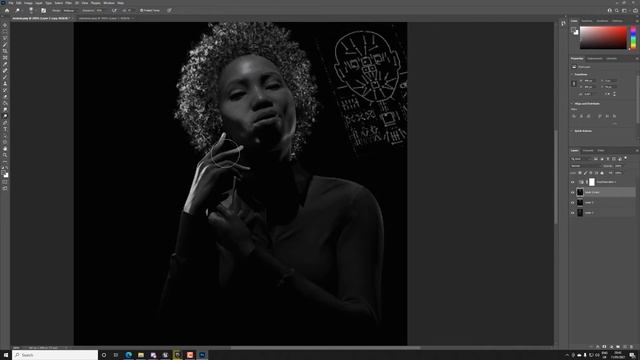Select the Frame tool
This screenshot has height=360, width=640.
coord(5,58)
